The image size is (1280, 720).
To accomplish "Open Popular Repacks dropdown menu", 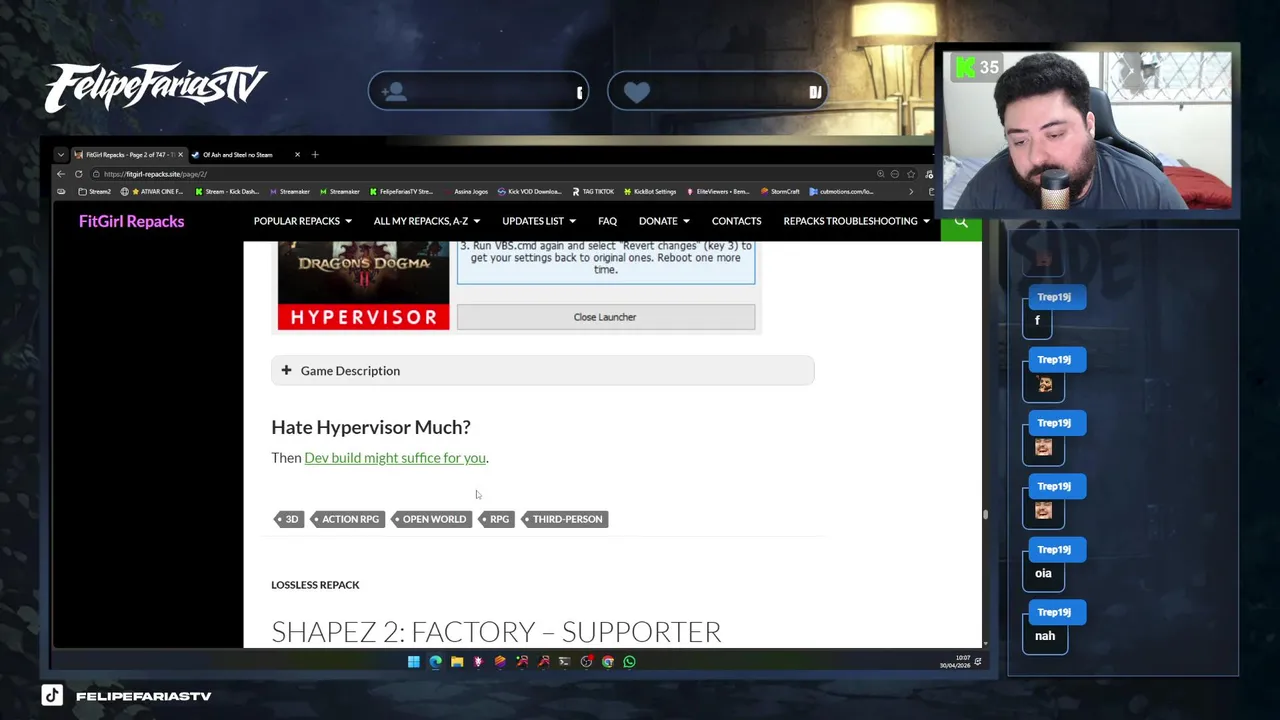I will (x=302, y=221).
